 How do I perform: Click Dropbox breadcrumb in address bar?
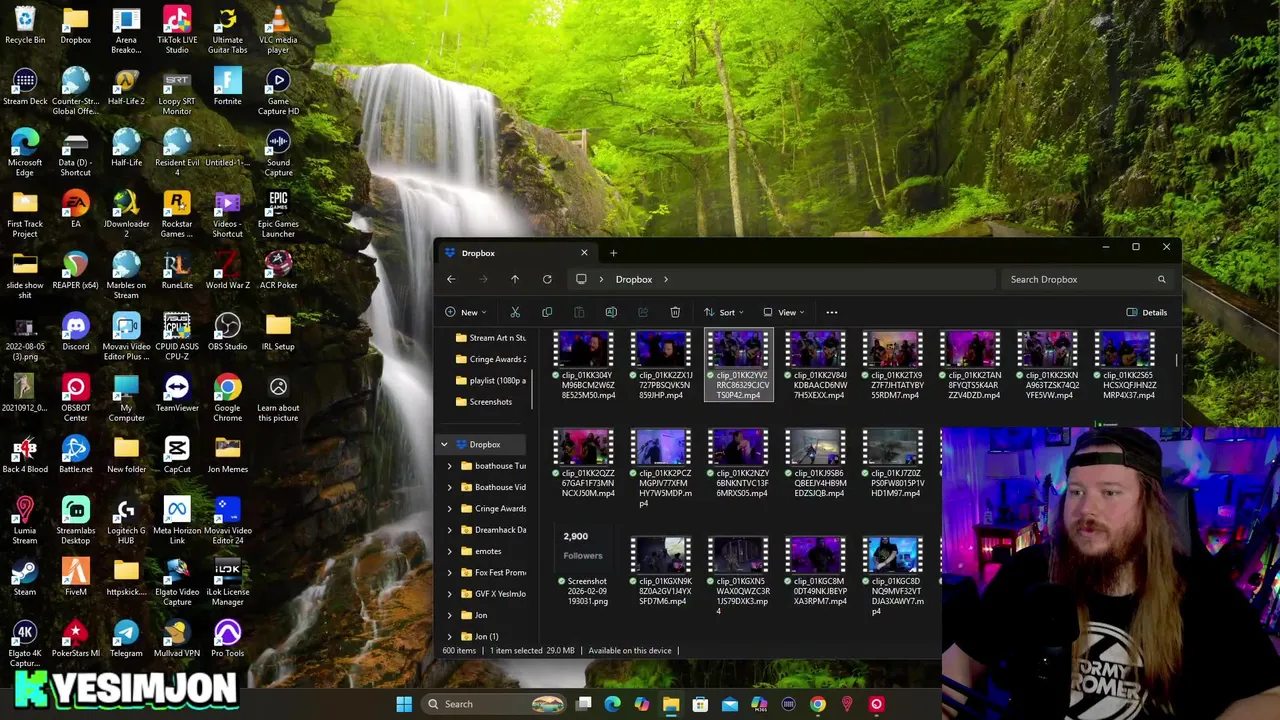click(633, 279)
